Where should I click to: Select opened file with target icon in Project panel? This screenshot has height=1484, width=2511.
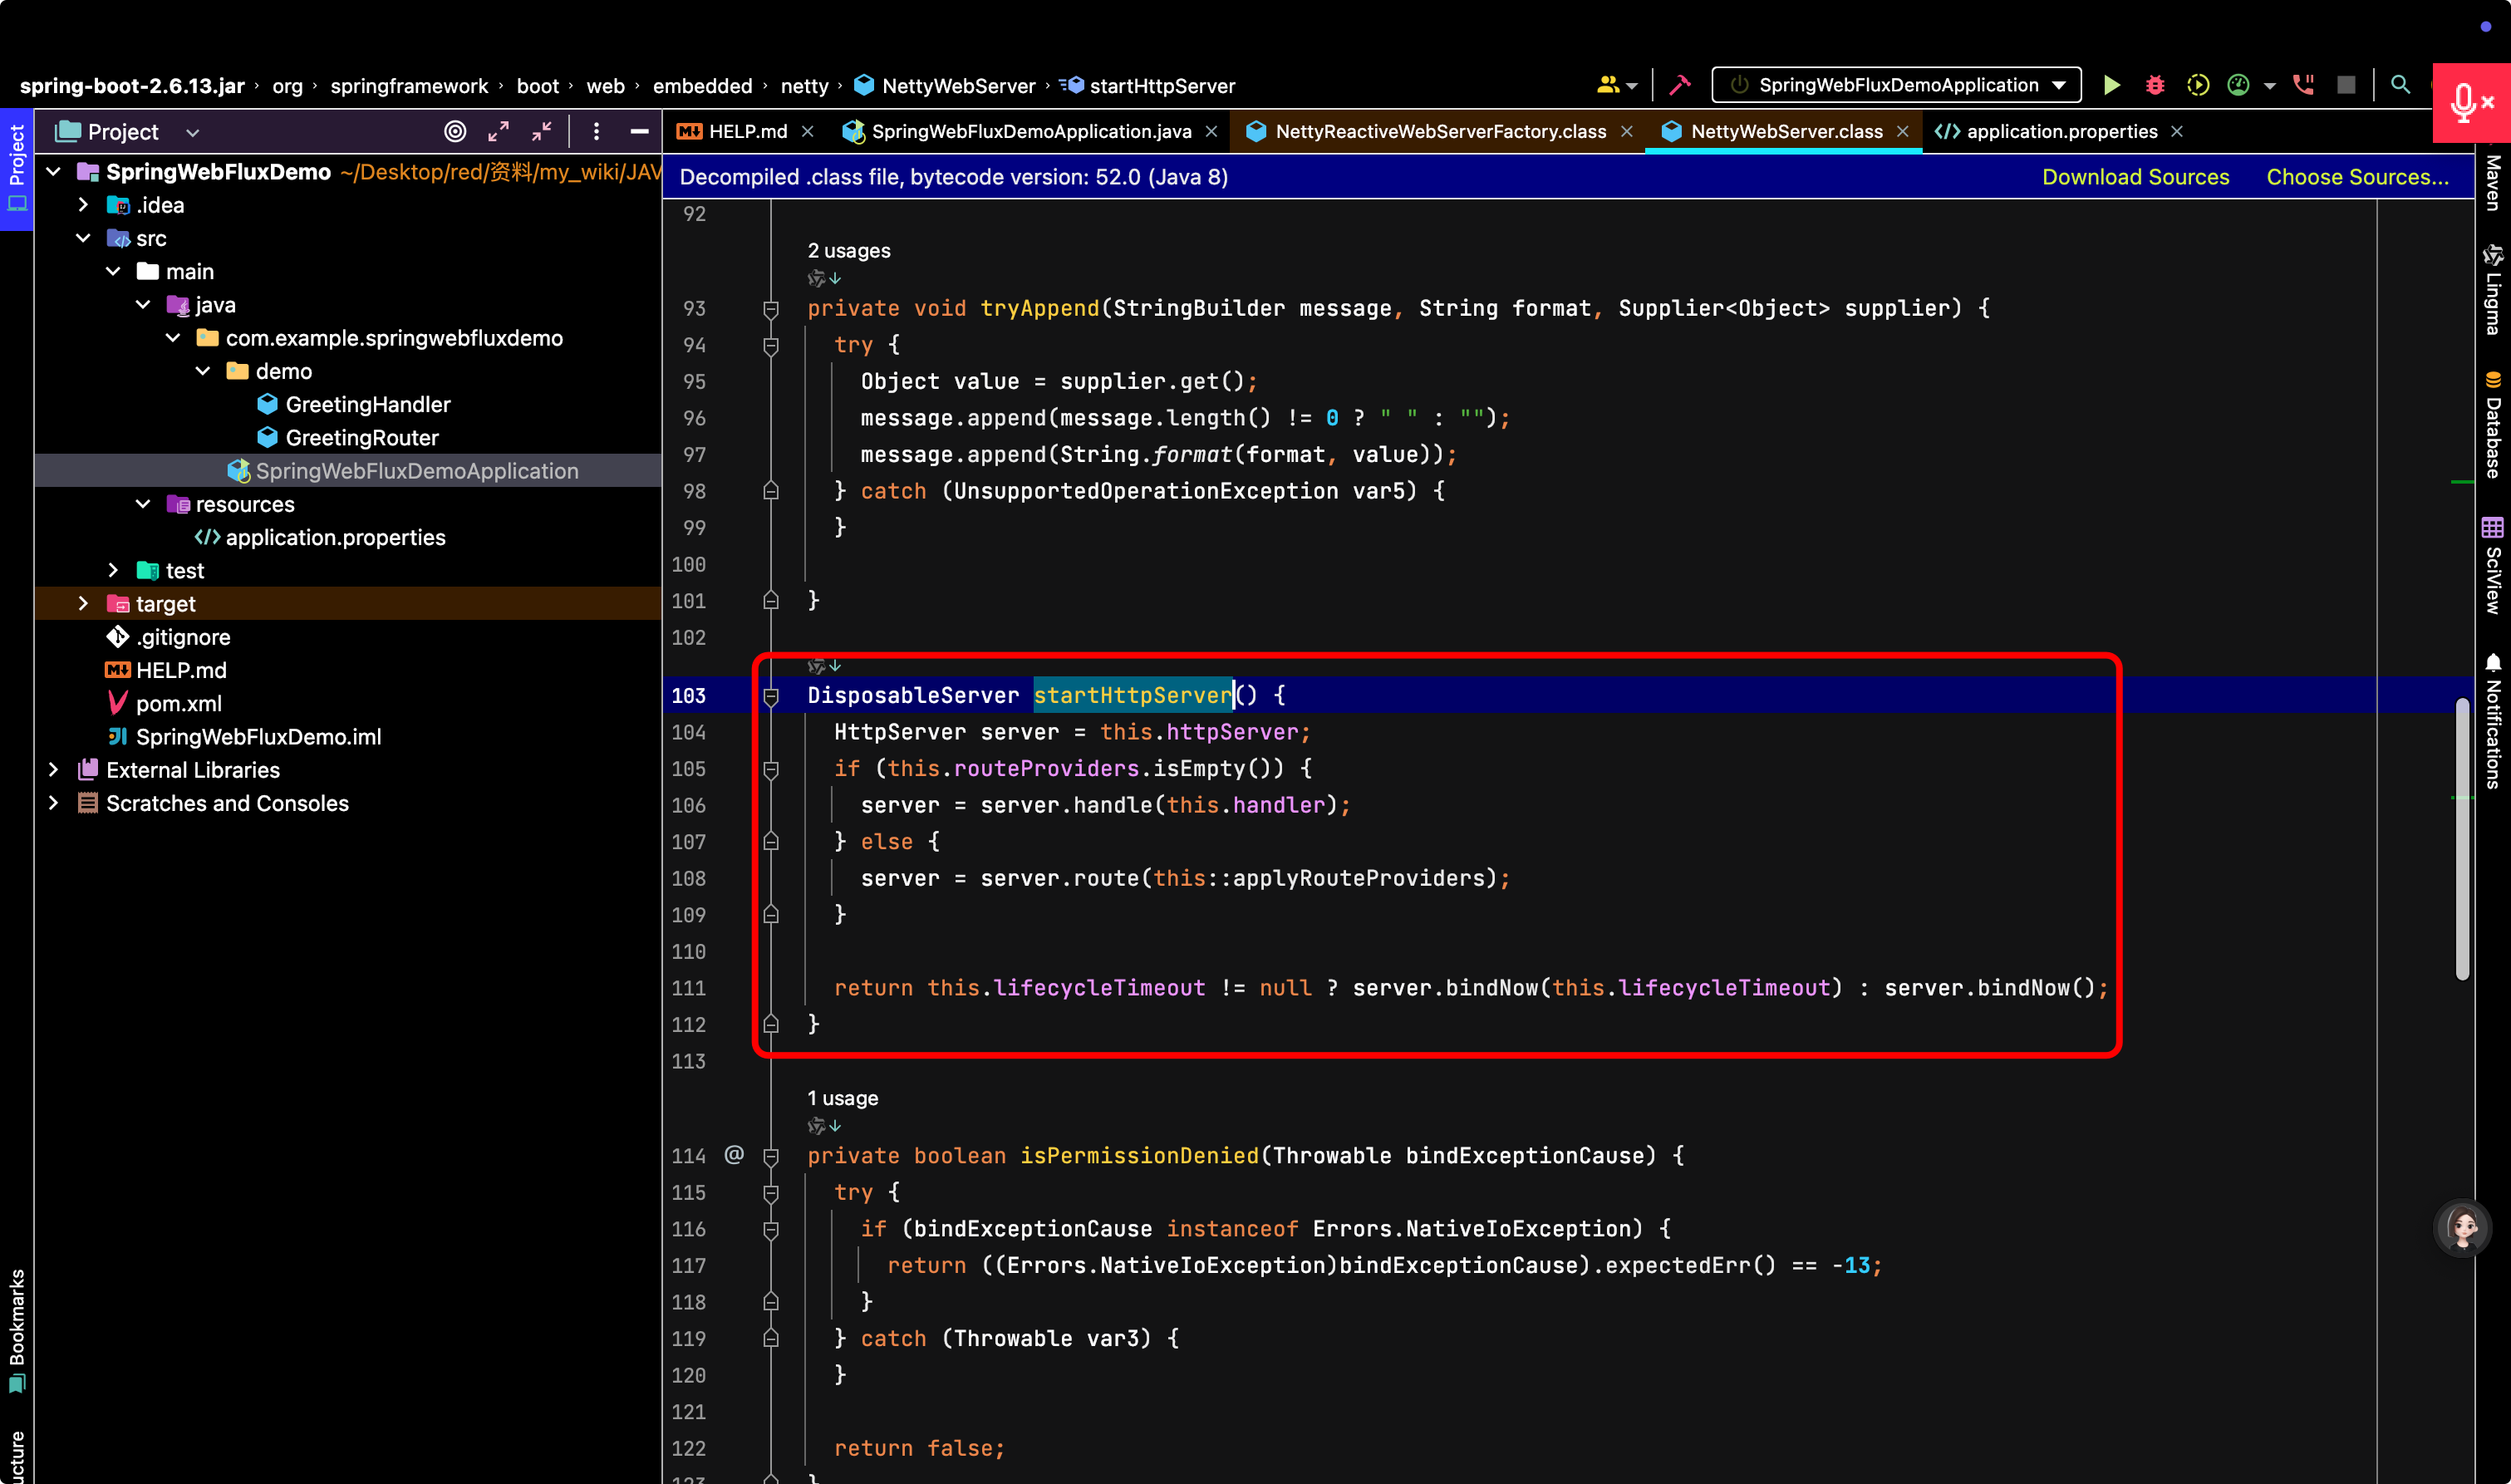[x=455, y=132]
